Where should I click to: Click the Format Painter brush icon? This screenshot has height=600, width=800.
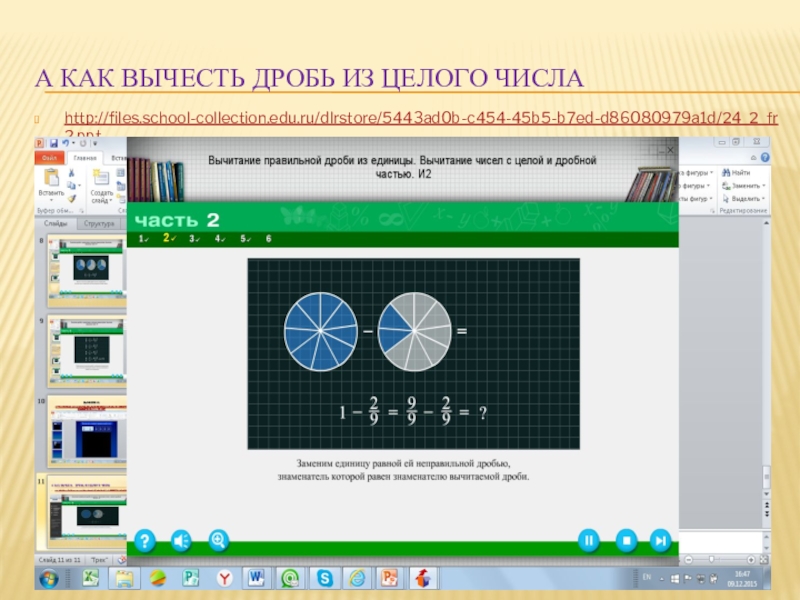coord(72,198)
